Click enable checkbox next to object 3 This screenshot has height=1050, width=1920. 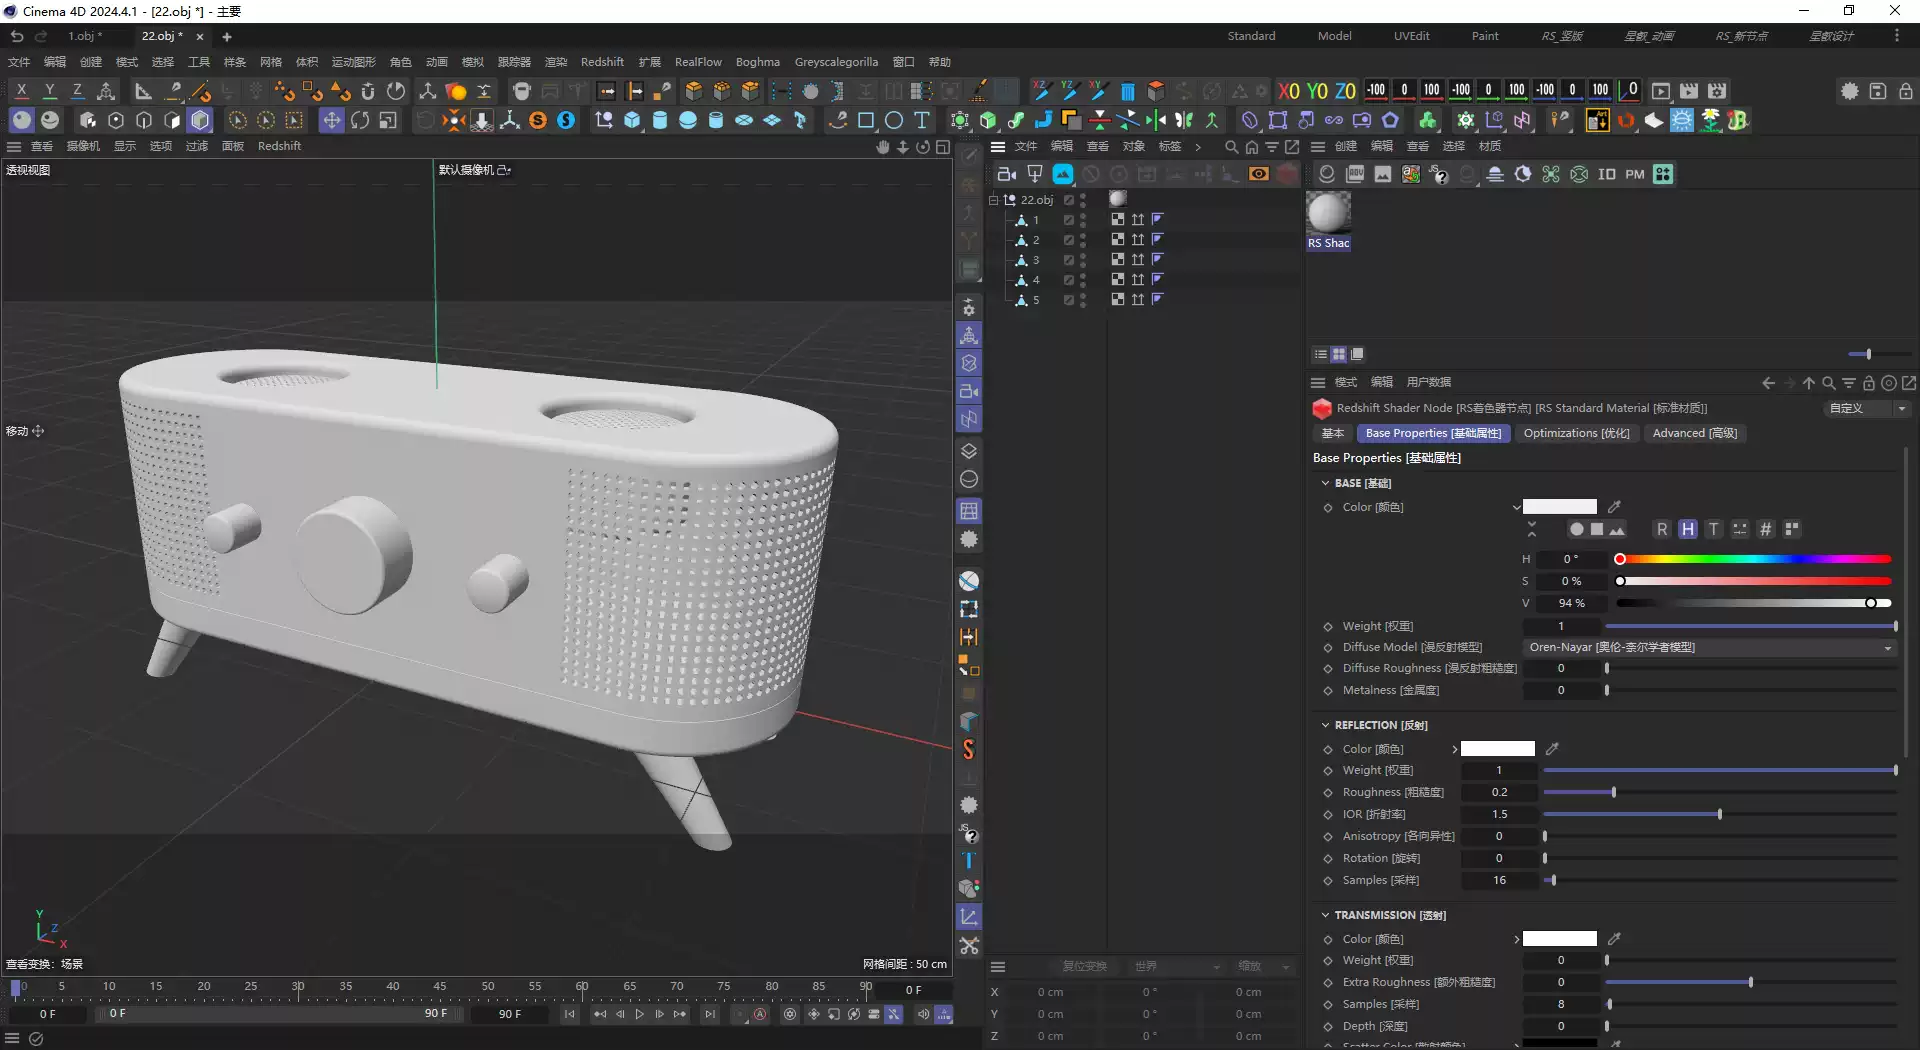(1069, 260)
